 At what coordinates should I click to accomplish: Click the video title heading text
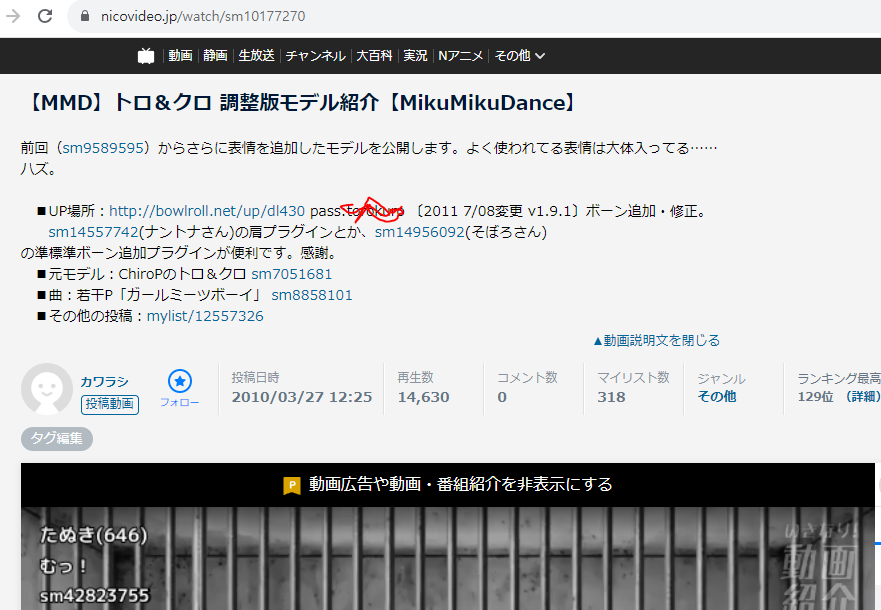(x=299, y=103)
